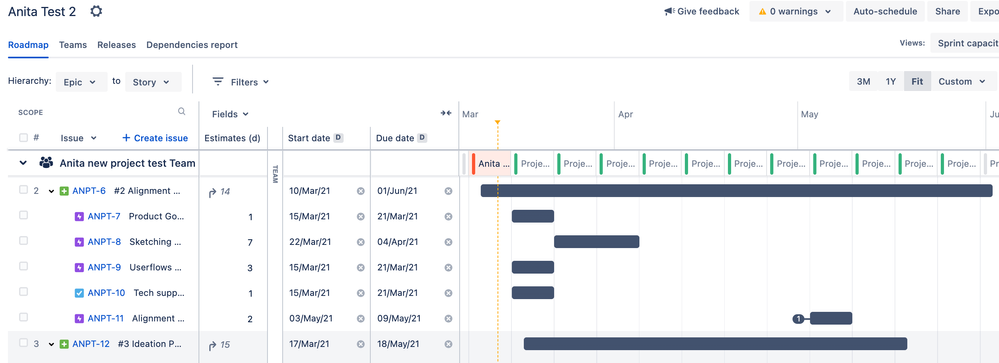Screen dimensions: 999x363
Task: Click the Give feedback megaphone icon
Action: click(x=669, y=11)
